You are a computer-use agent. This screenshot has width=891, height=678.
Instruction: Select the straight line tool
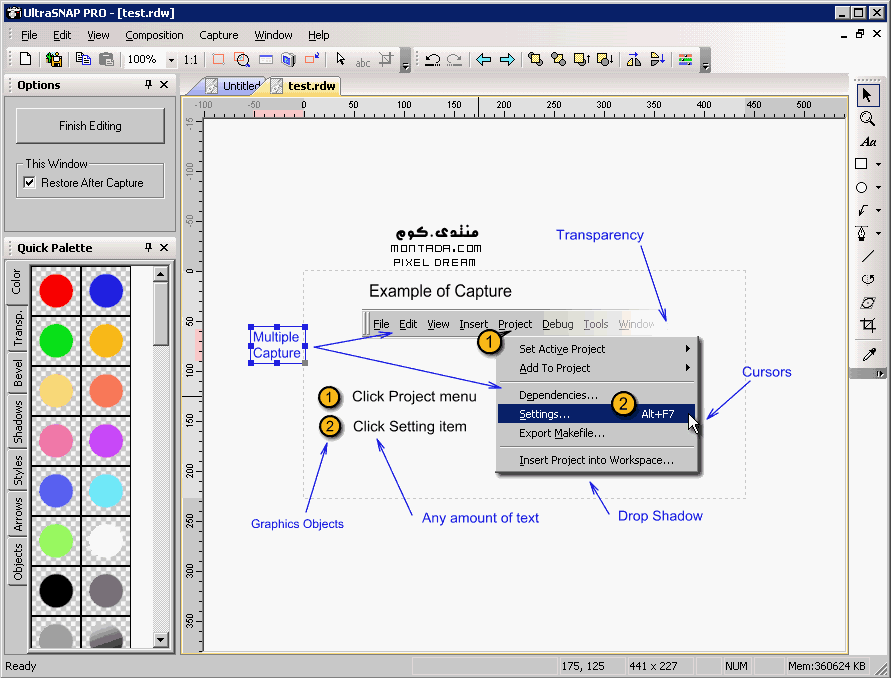pos(867,256)
